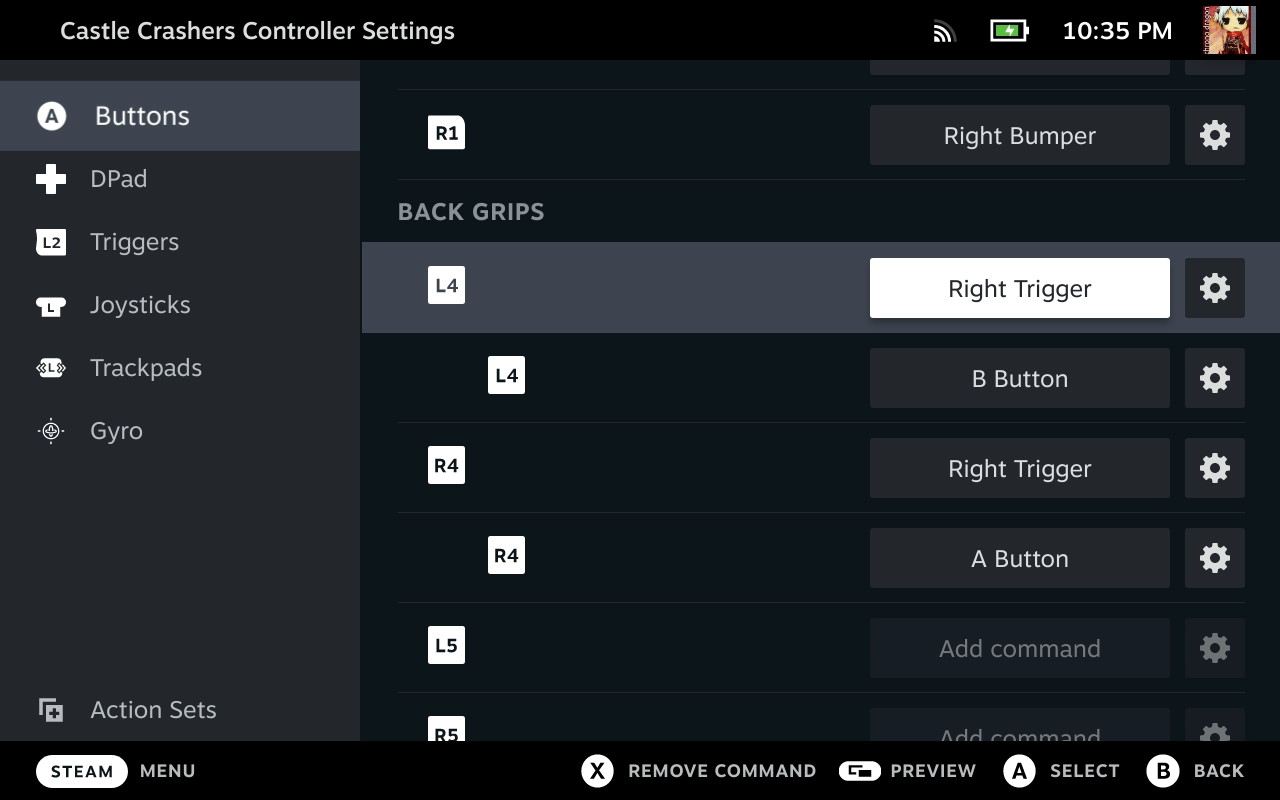The image size is (1280, 800).
Task: Click the battery status icon
Action: click(x=1009, y=31)
